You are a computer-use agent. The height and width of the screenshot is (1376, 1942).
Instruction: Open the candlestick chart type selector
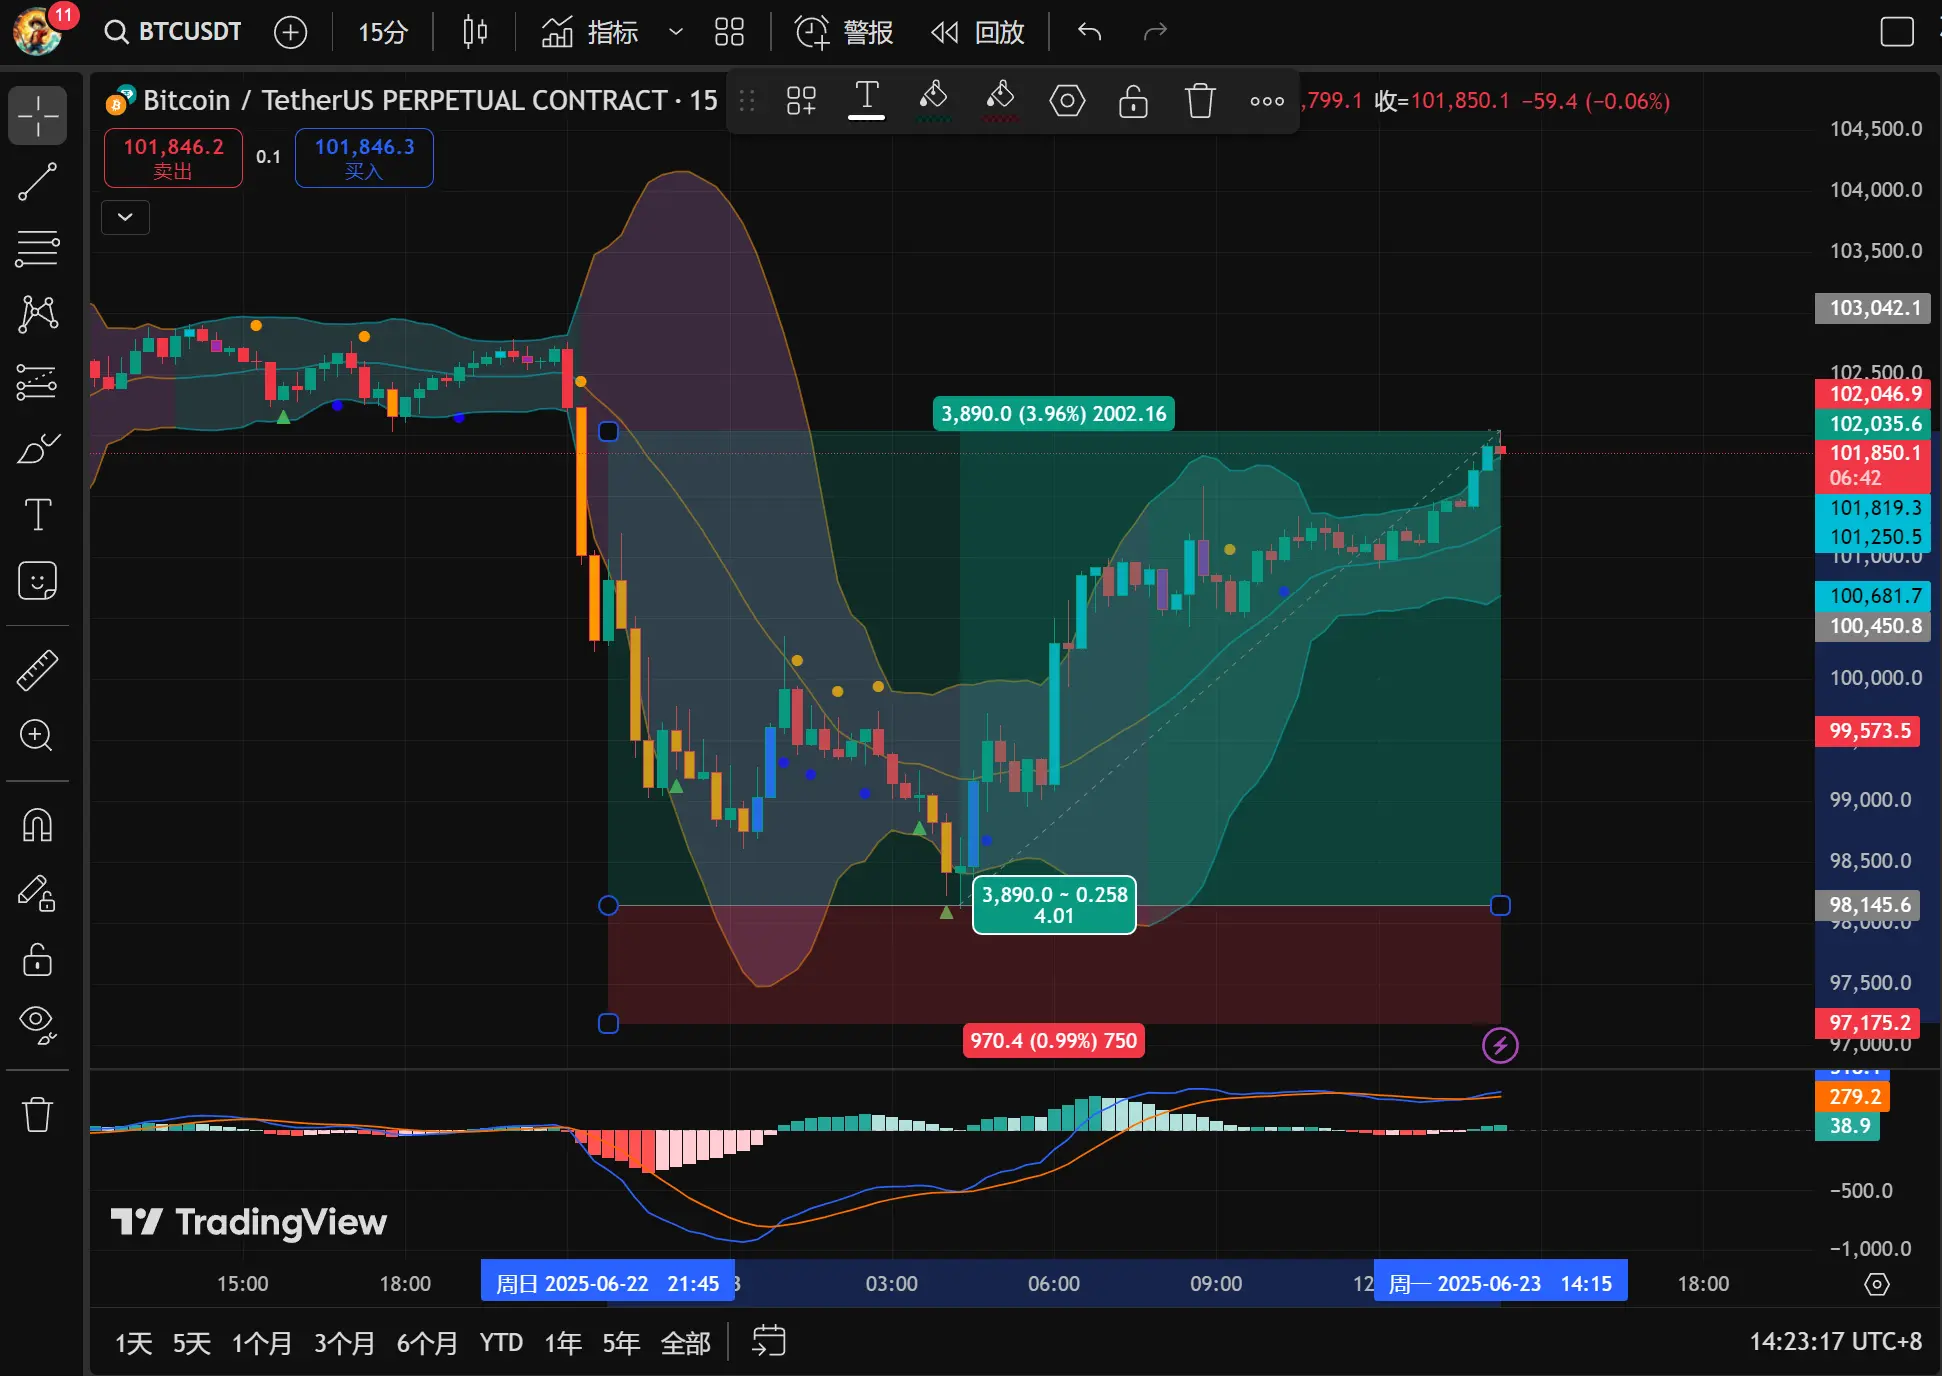tap(475, 32)
